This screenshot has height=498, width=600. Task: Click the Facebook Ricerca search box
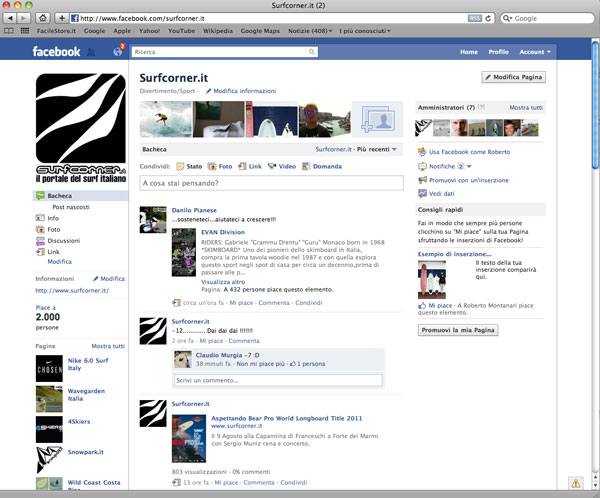185,51
